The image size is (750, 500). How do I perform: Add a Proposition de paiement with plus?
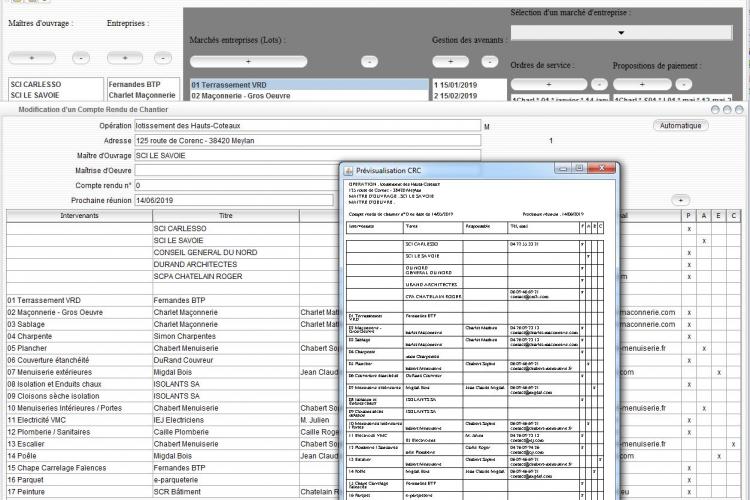click(642, 84)
